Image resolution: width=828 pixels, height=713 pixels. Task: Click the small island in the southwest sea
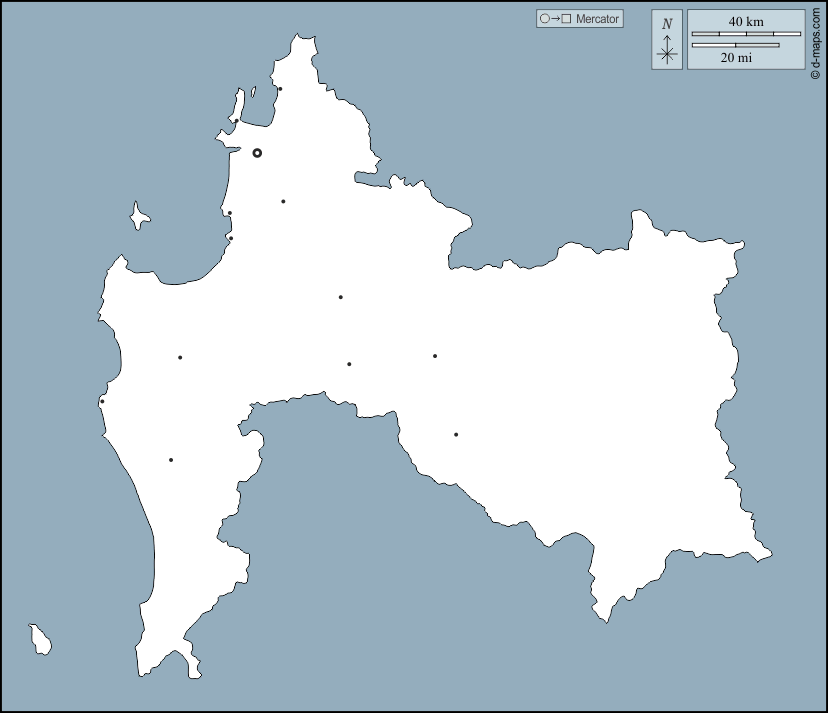[x=40, y=640]
